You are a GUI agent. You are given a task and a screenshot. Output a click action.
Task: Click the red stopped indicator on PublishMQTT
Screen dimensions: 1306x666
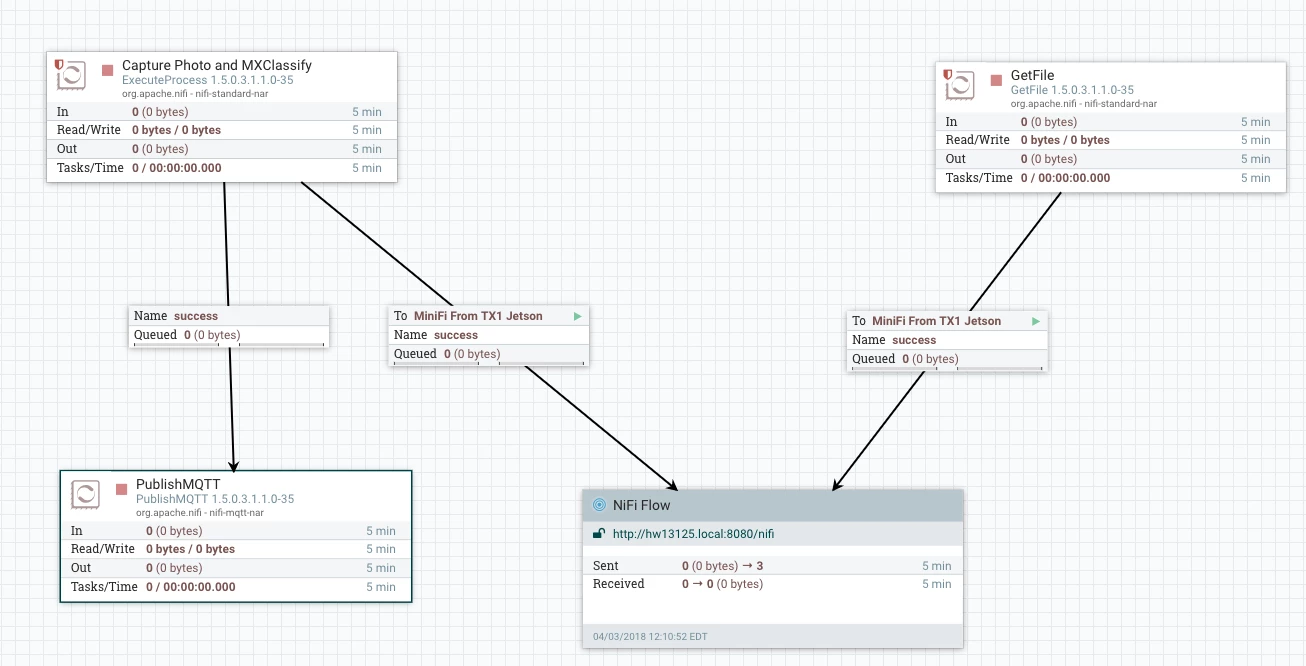click(x=121, y=490)
